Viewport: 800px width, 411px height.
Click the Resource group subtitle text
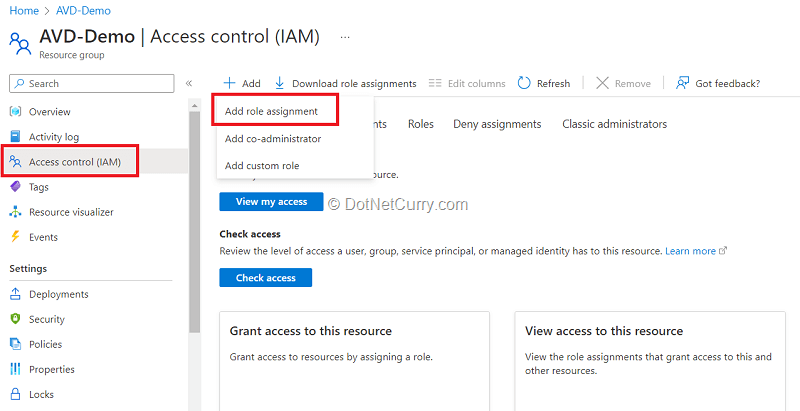pos(71,55)
